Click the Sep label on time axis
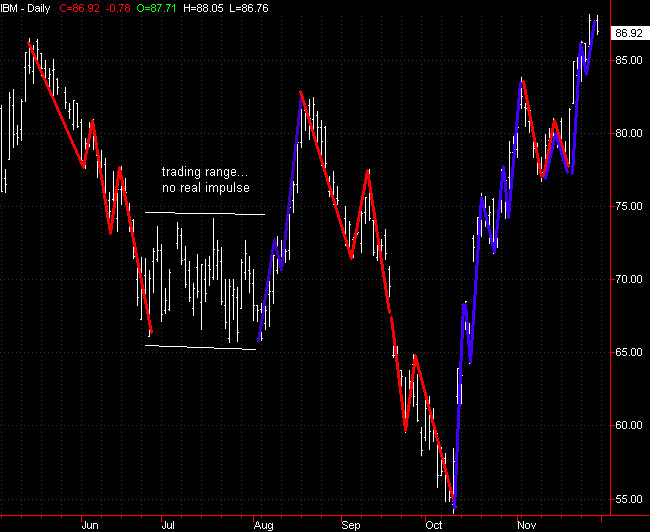The height and width of the screenshot is (532, 650). pyautogui.click(x=351, y=525)
